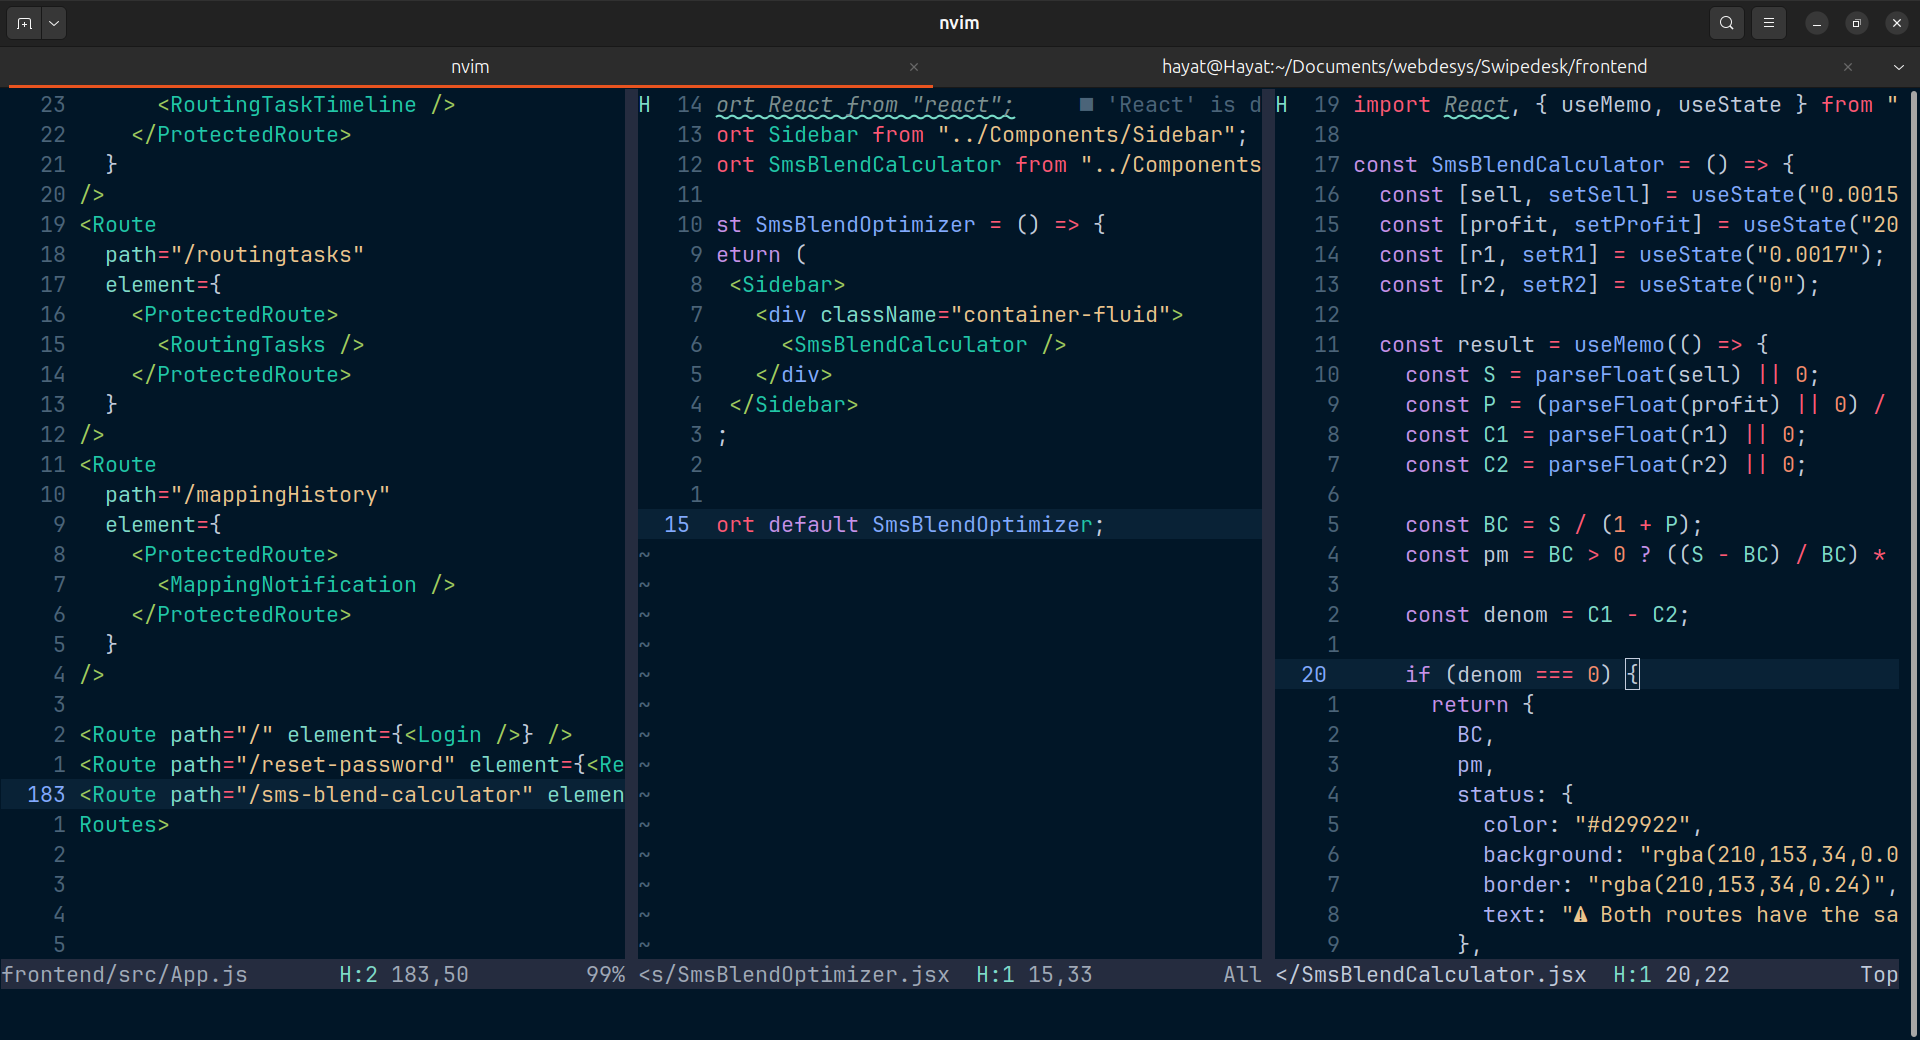Open the hamburger main menu
The height and width of the screenshot is (1040, 1920).
coord(1768,23)
